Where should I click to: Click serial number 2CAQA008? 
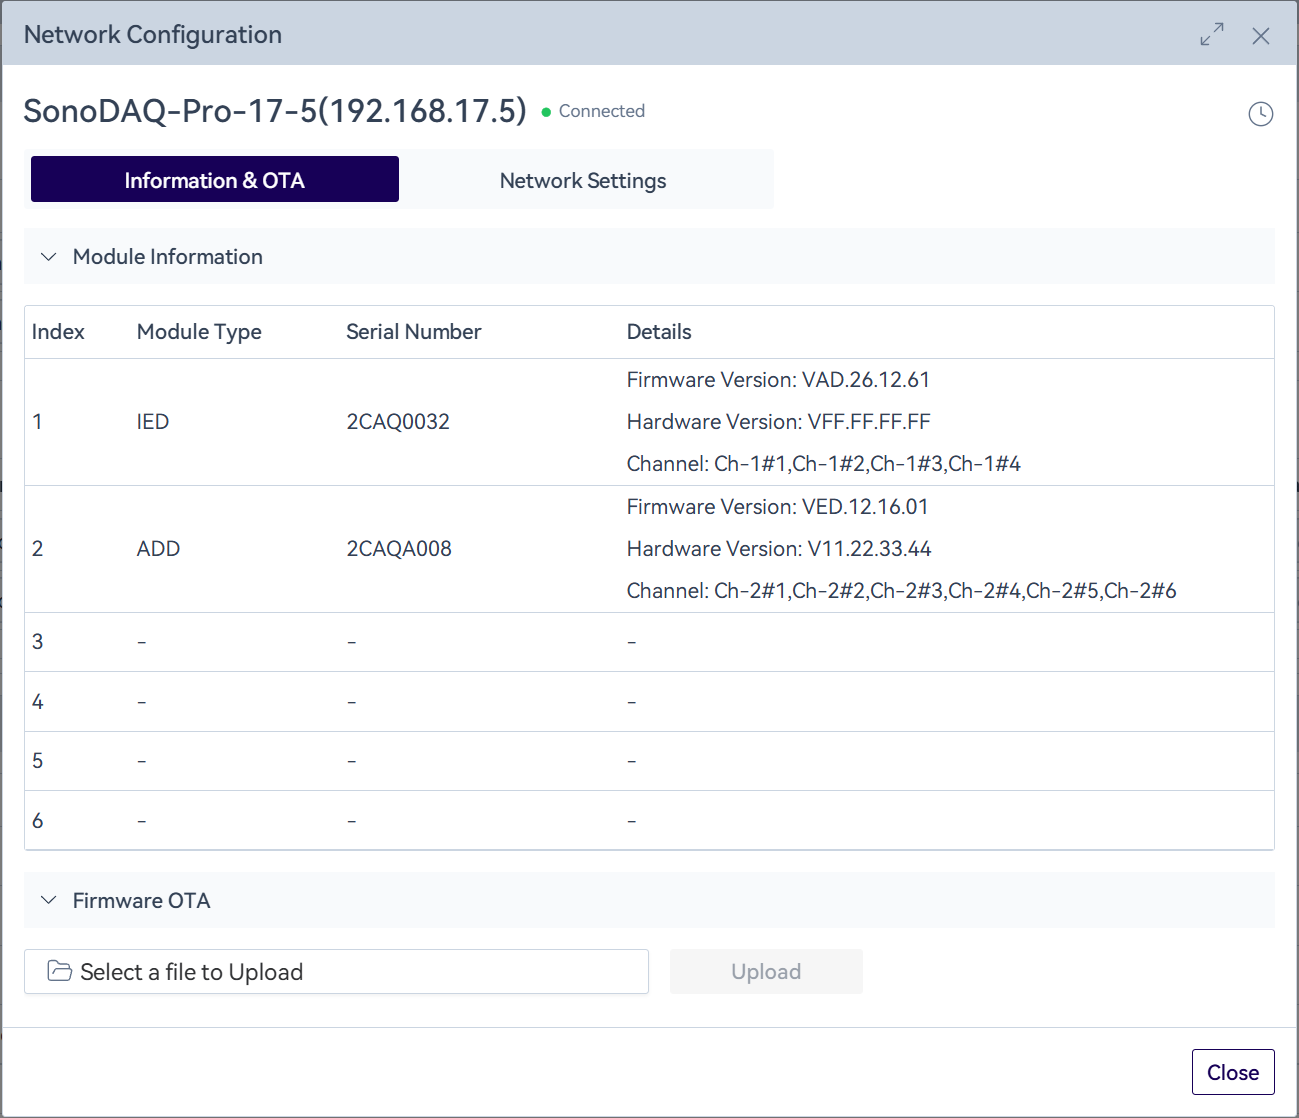click(x=399, y=549)
